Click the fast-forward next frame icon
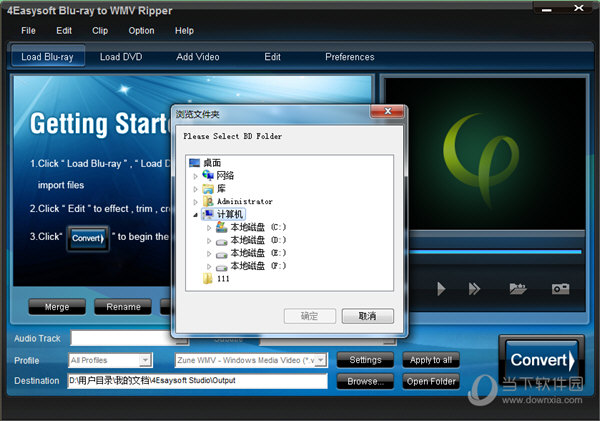This screenshot has height=421, width=600. pos(474,289)
